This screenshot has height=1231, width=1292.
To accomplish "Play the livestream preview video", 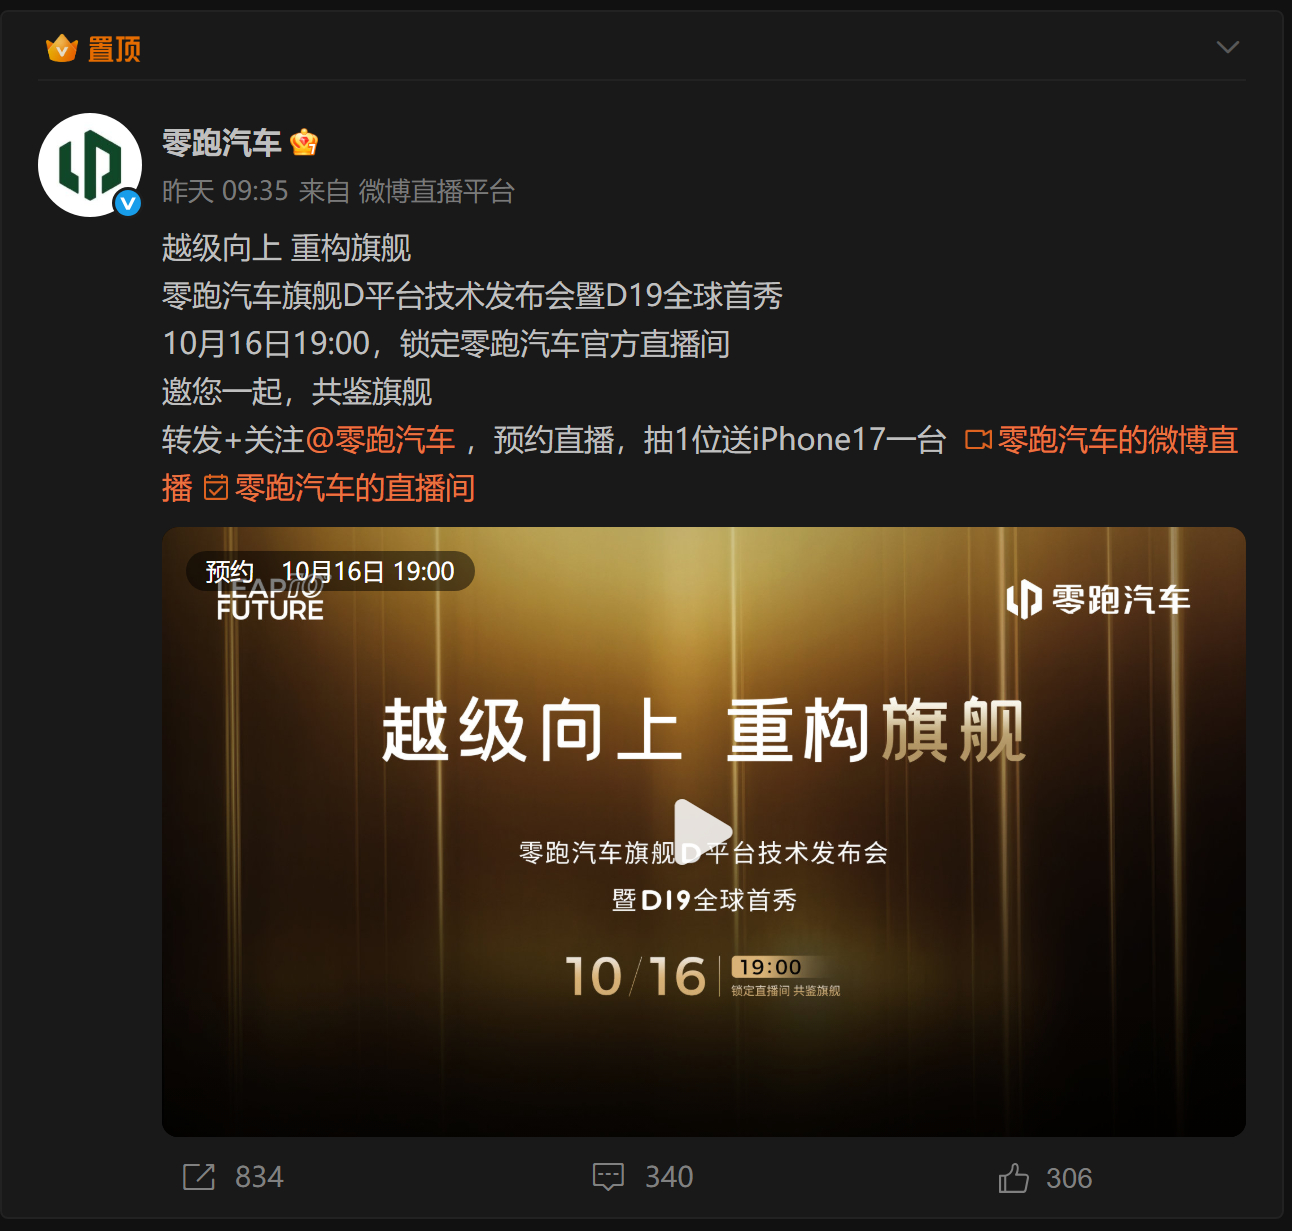I will click(x=703, y=831).
